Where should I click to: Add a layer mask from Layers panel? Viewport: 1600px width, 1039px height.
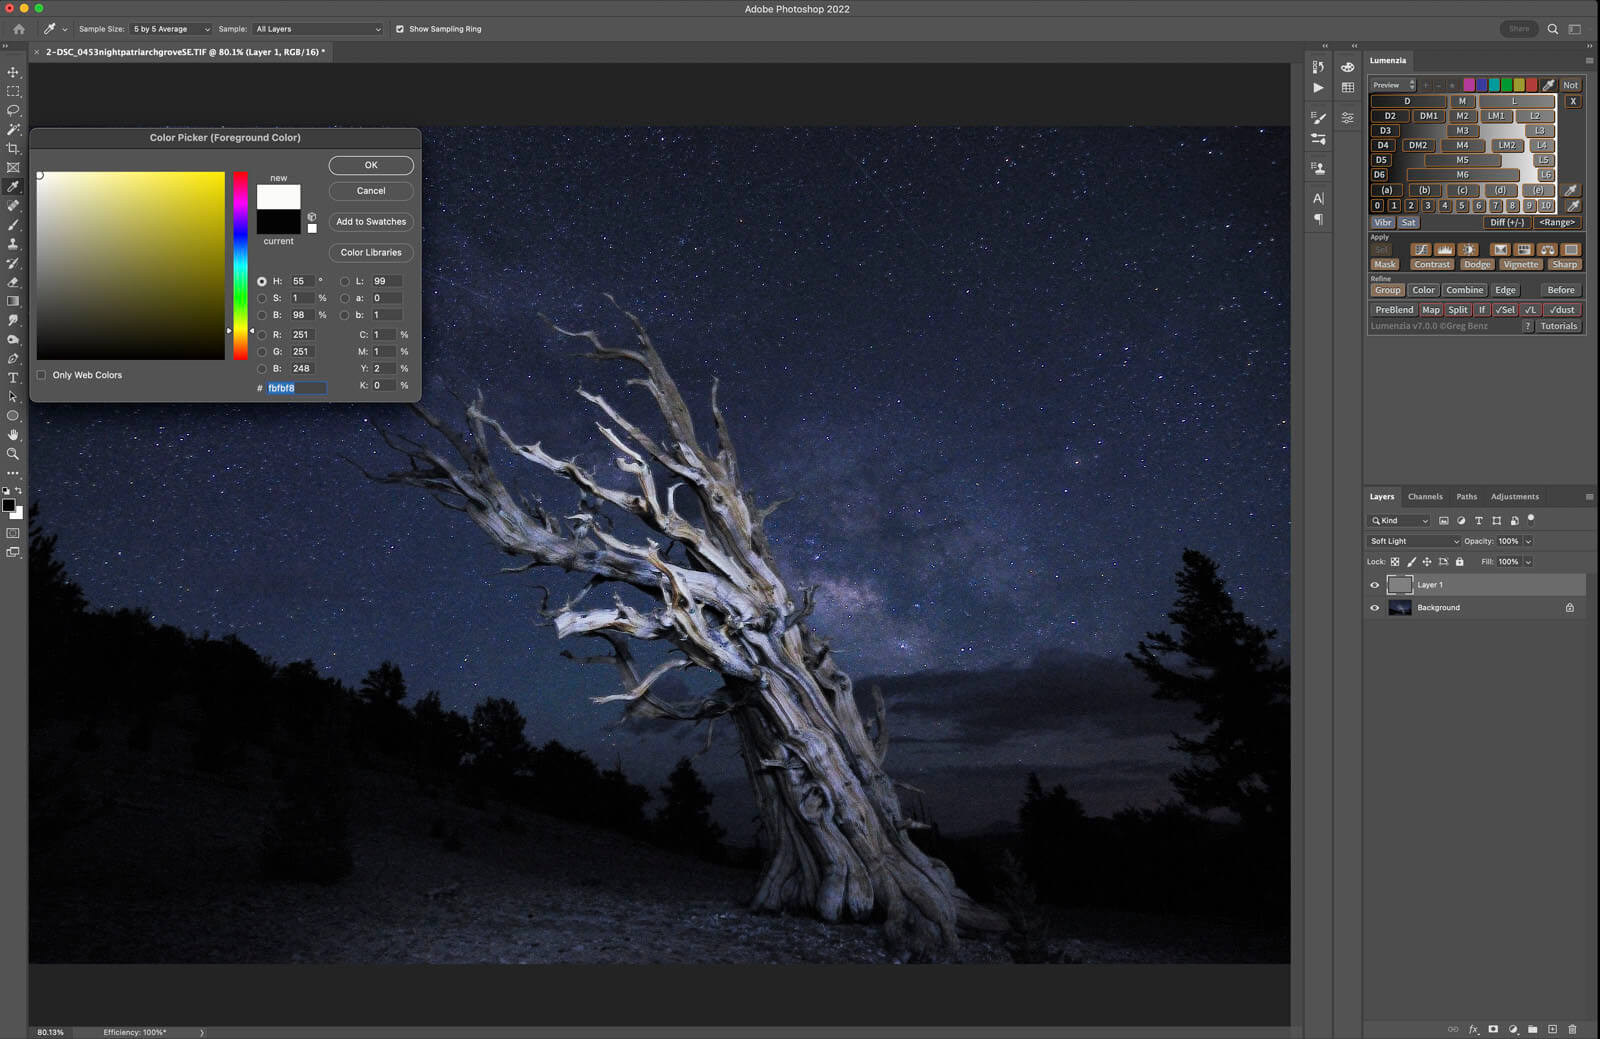[x=1493, y=1029]
